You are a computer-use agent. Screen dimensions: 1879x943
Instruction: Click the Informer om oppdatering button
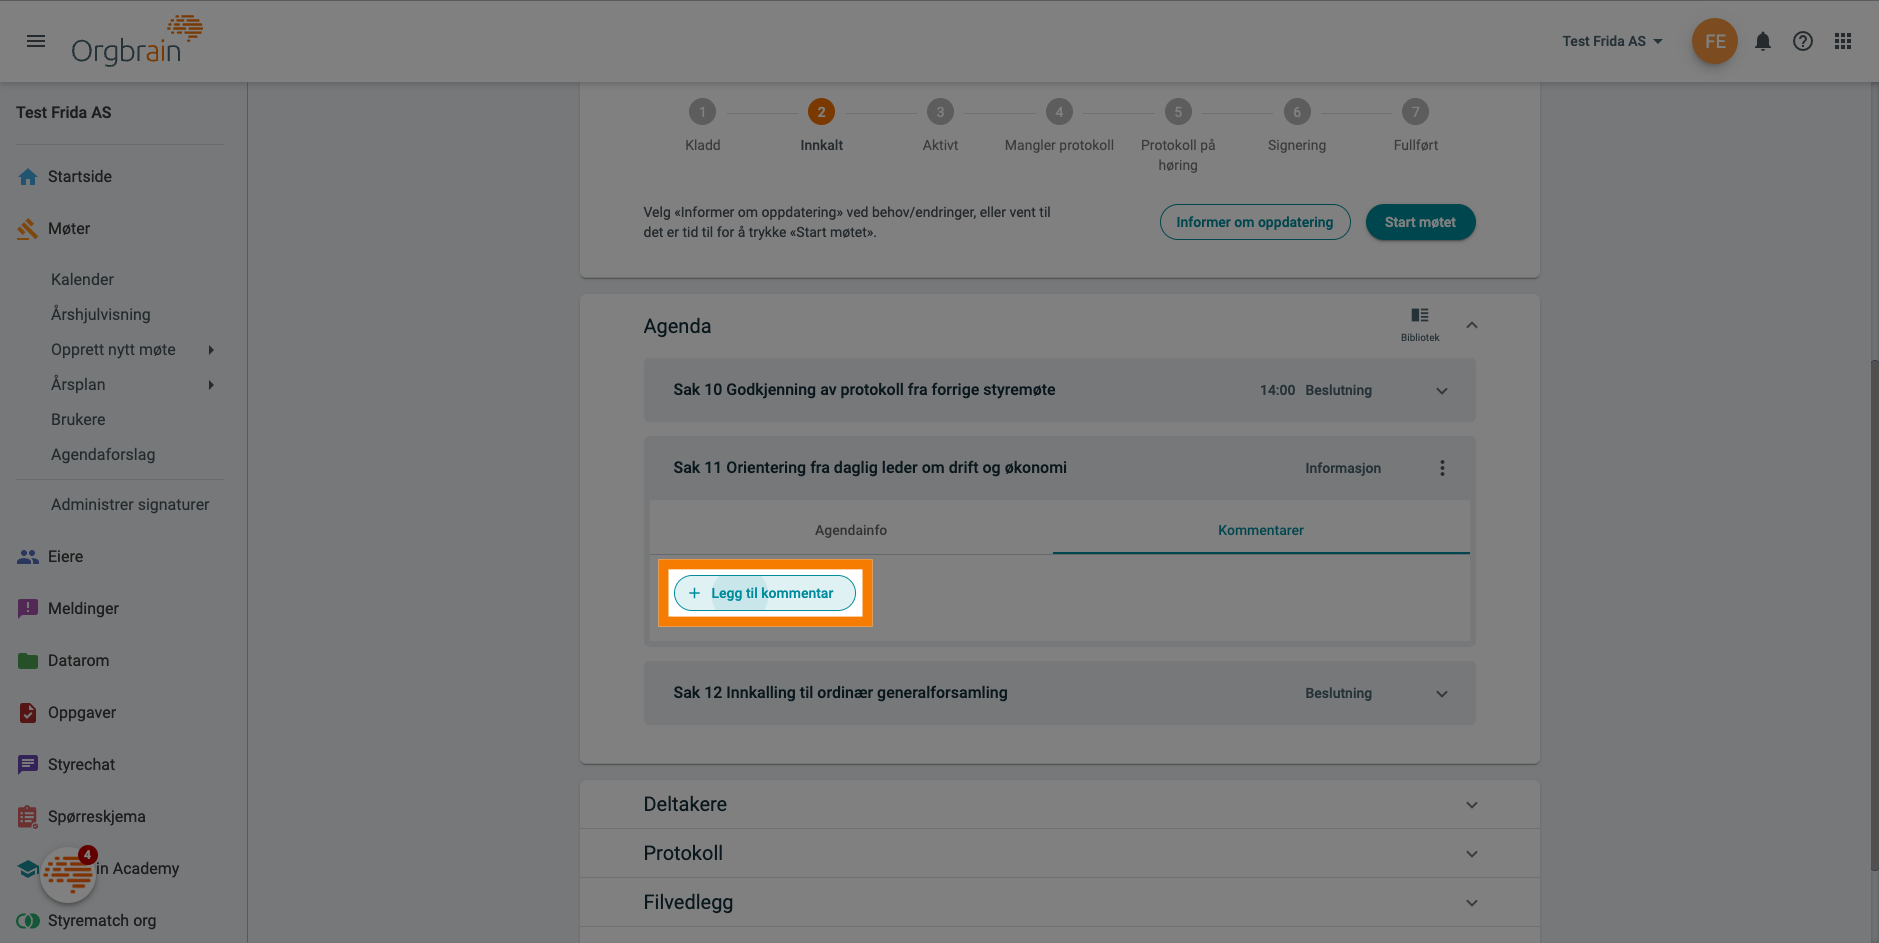click(x=1255, y=222)
